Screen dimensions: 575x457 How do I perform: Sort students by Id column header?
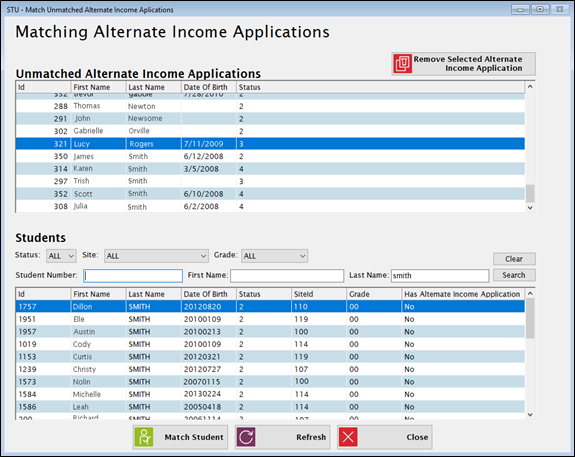coord(43,294)
